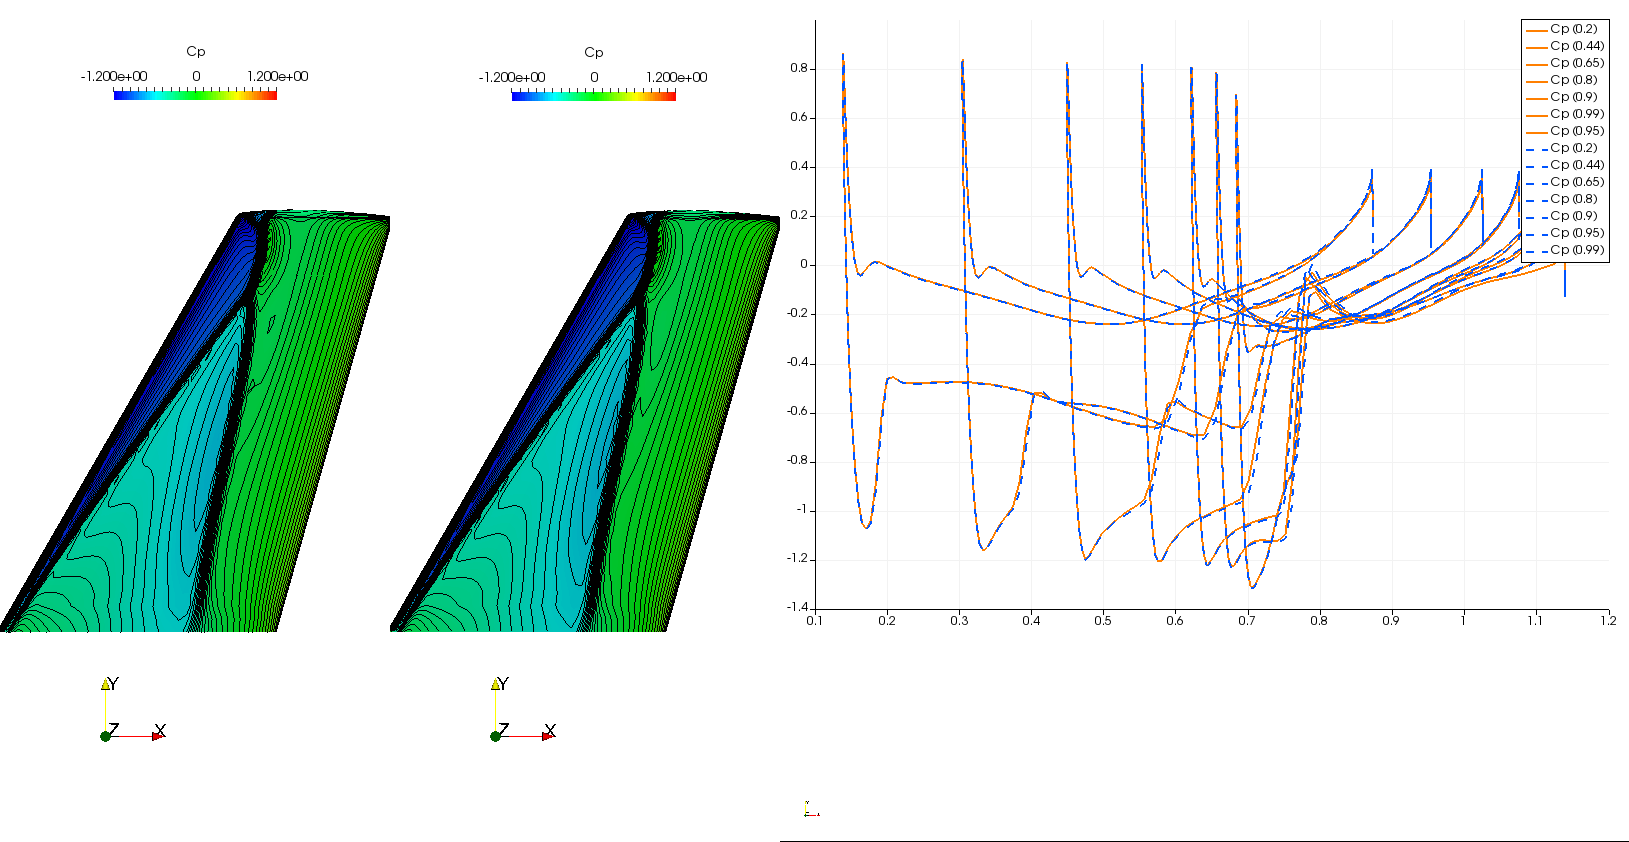Click the left wing Cp contour surface

(200, 450)
